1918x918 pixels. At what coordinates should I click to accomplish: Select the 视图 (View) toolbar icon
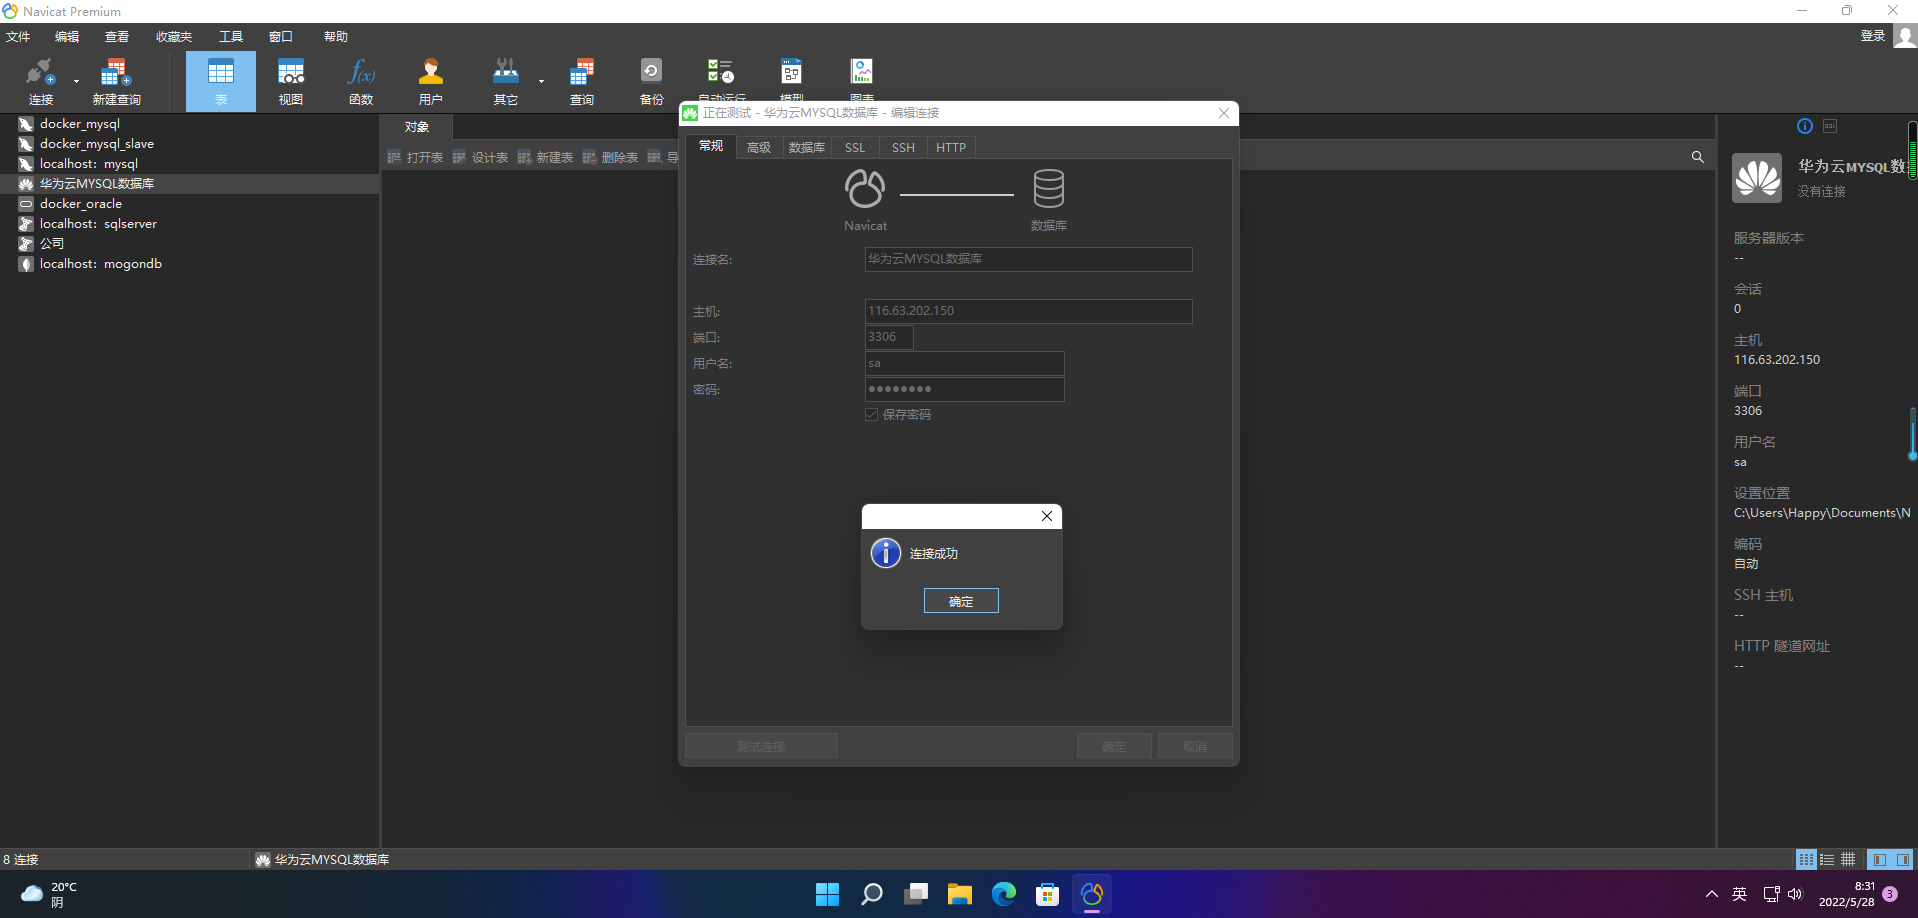[291, 82]
